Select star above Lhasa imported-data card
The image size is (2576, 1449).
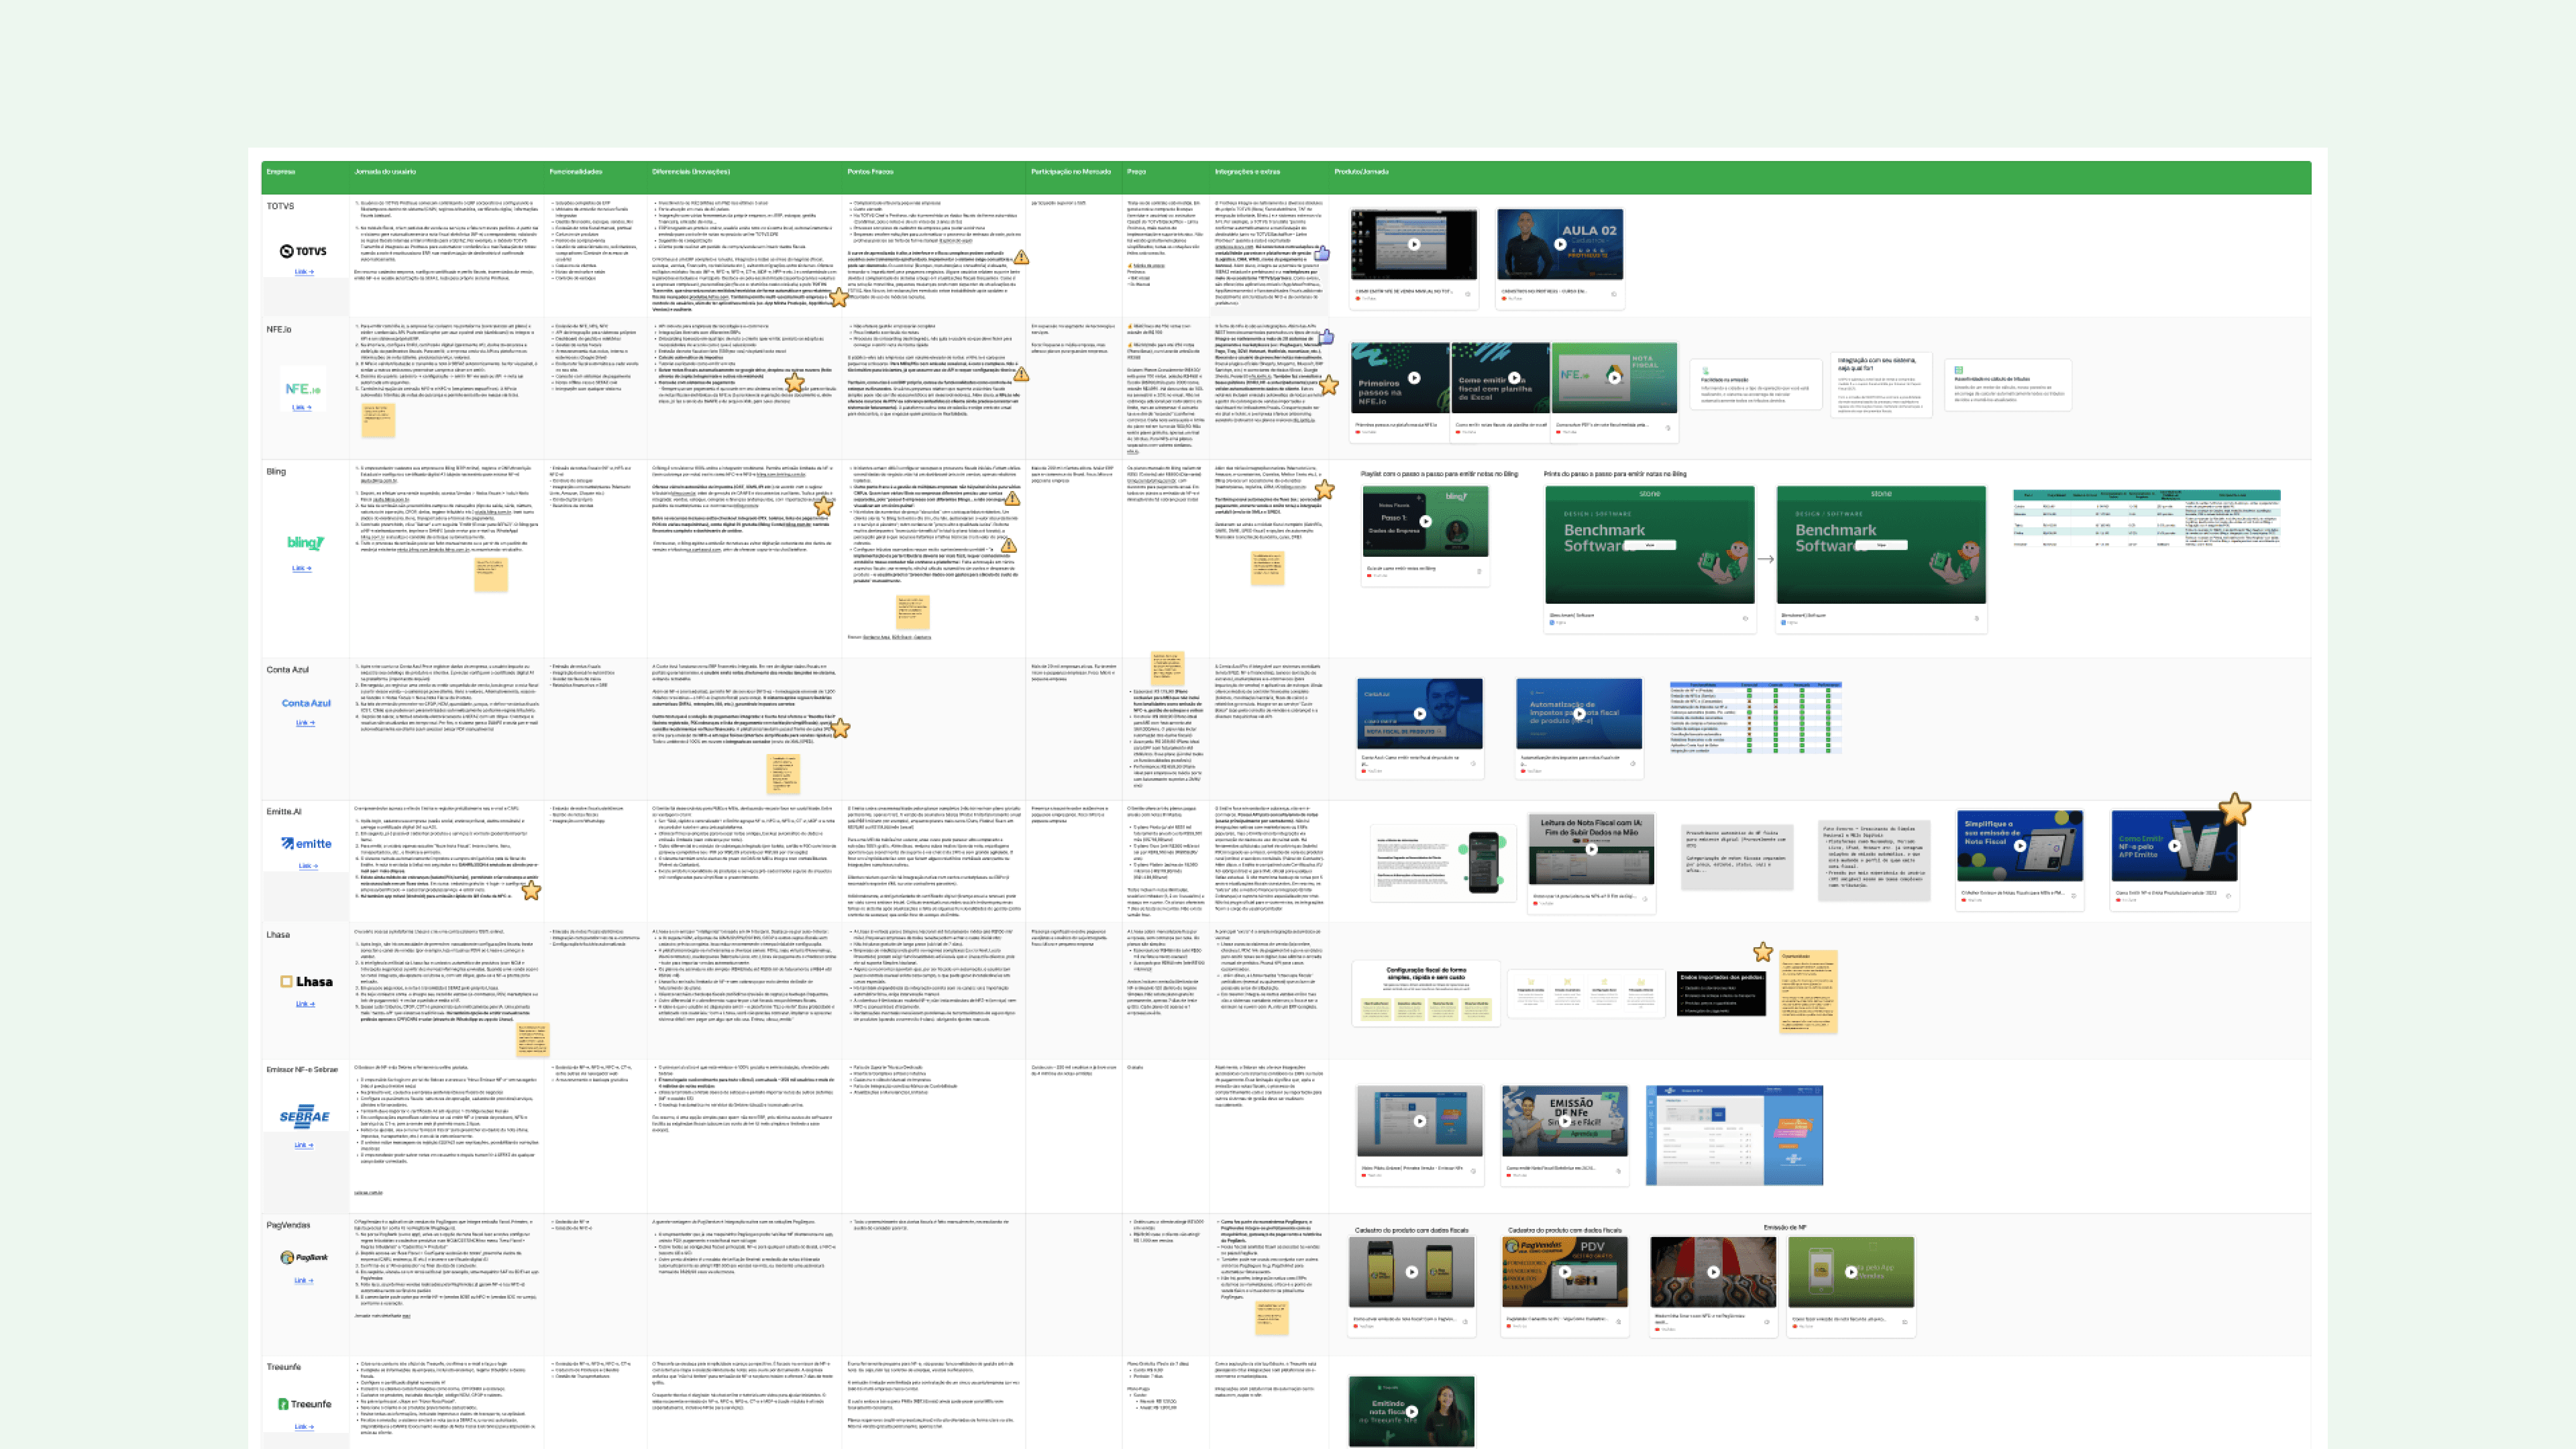[1763, 952]
